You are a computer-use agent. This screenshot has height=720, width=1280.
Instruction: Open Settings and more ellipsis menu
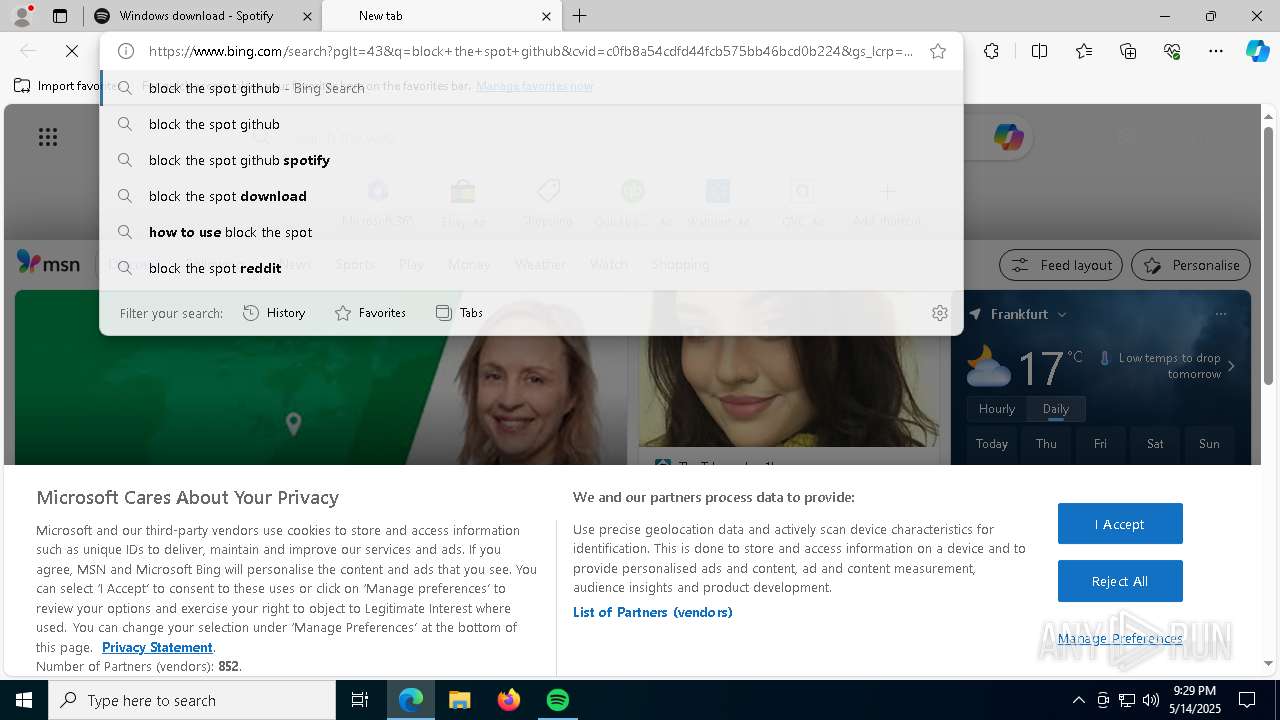click(x=1216, y=51)
